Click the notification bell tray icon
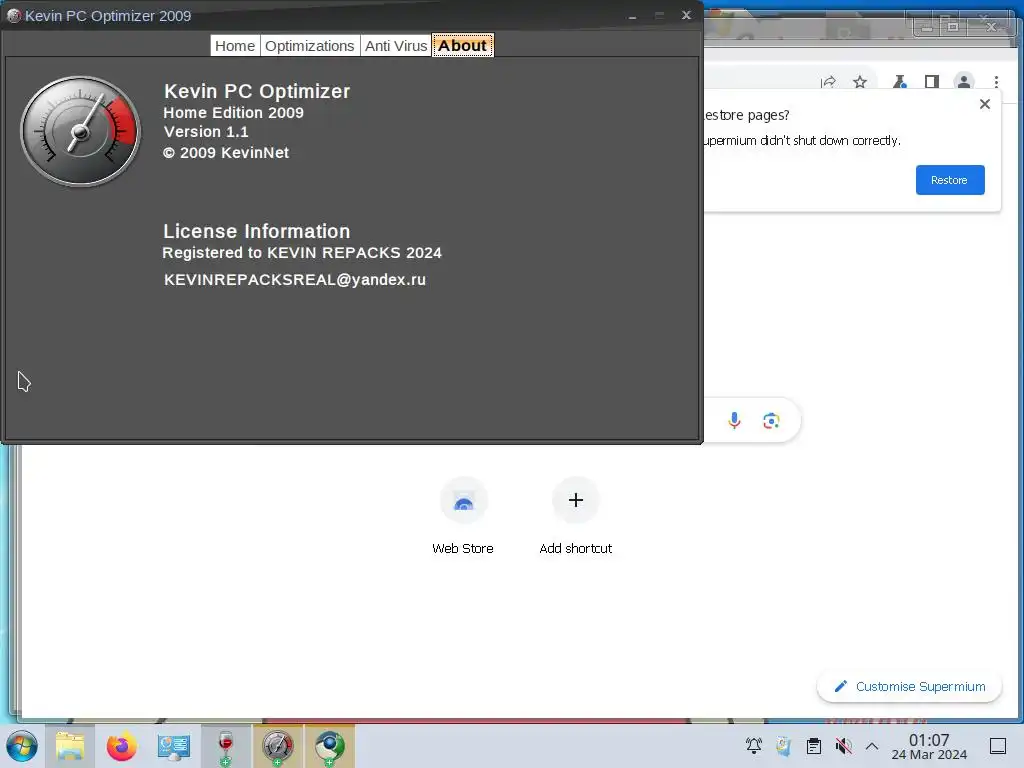This screenshot has width=1024, height=768. (x=754, y=745)
